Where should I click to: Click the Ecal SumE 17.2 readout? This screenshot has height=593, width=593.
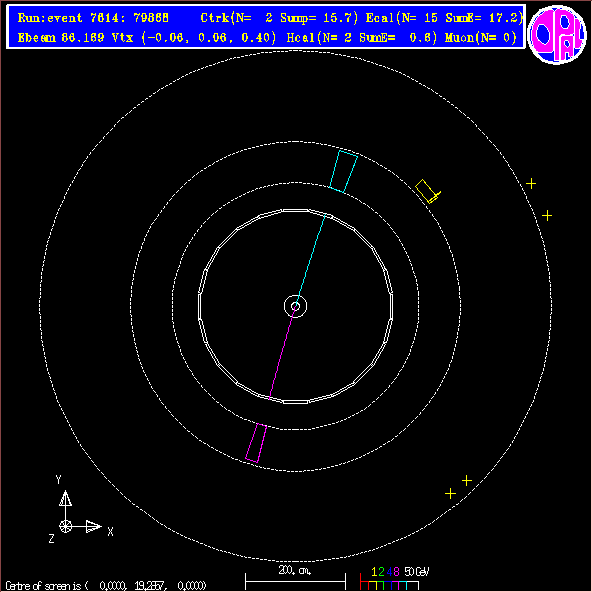pos(445,18)
